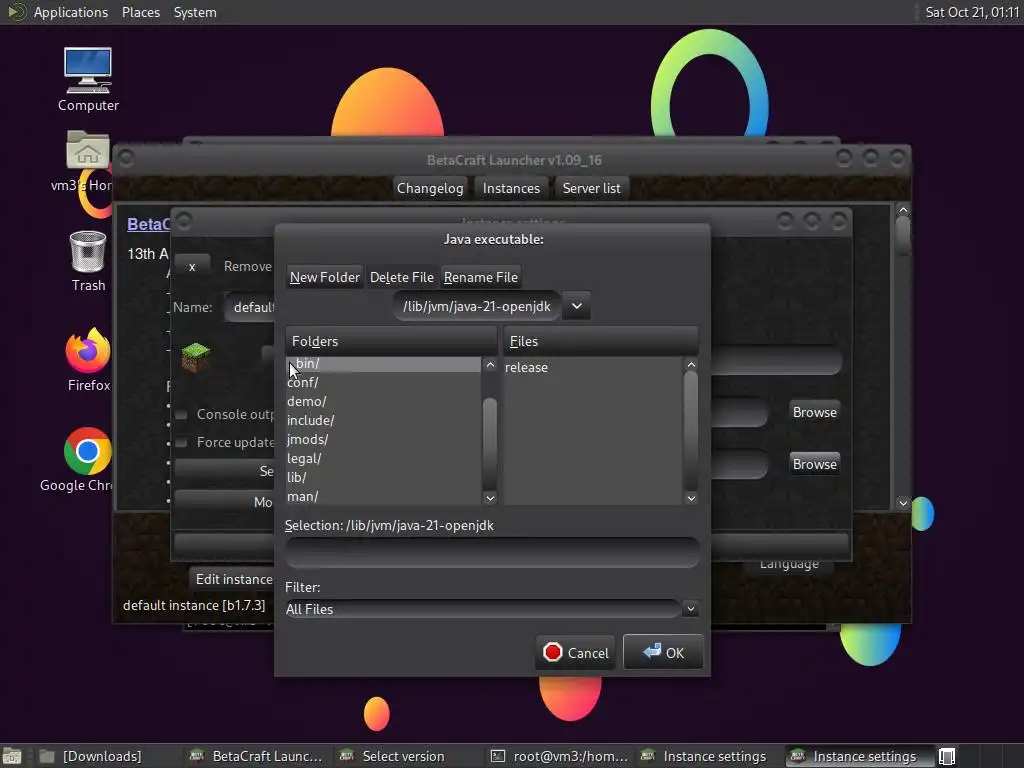Viewport: 1024px width, 768px height.
Task: Click the Selection path input field
Action: pos(492,552)
